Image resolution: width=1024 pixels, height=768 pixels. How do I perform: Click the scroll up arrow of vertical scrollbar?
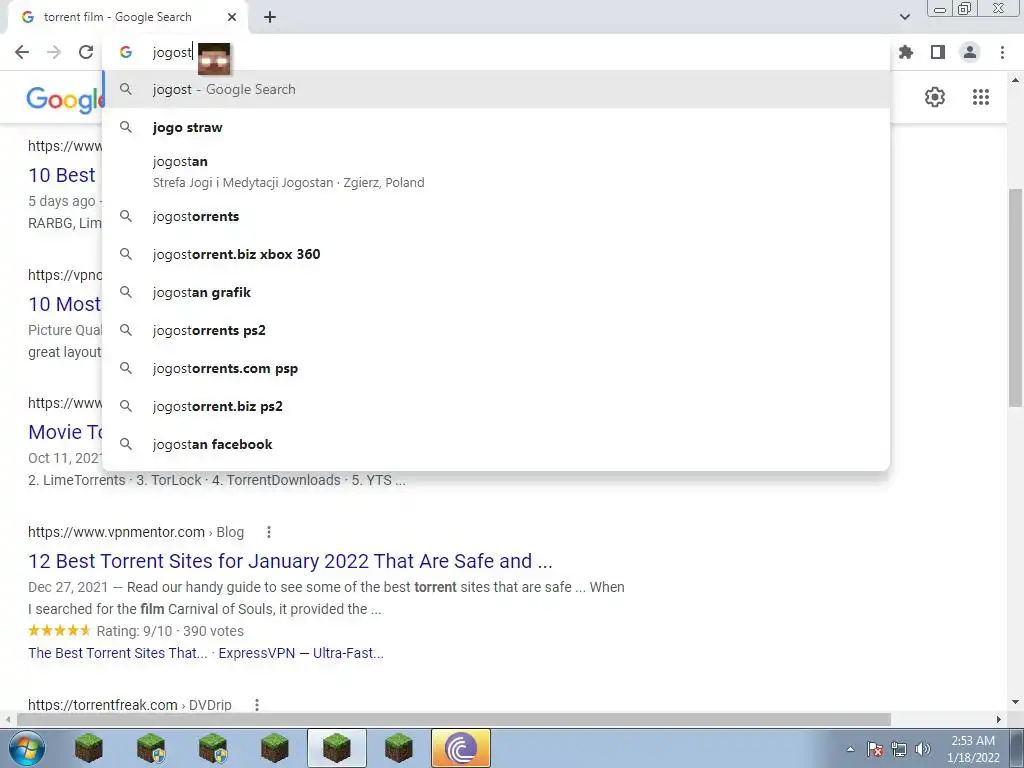(1015, 81)
